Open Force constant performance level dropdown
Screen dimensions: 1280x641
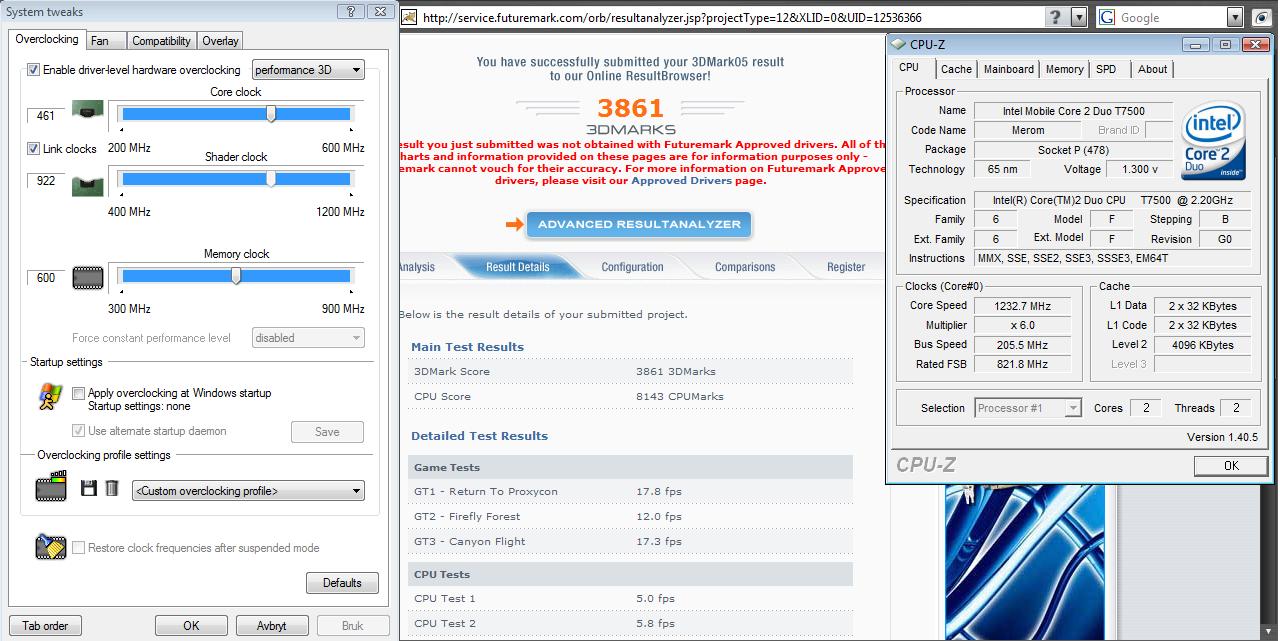308,338
